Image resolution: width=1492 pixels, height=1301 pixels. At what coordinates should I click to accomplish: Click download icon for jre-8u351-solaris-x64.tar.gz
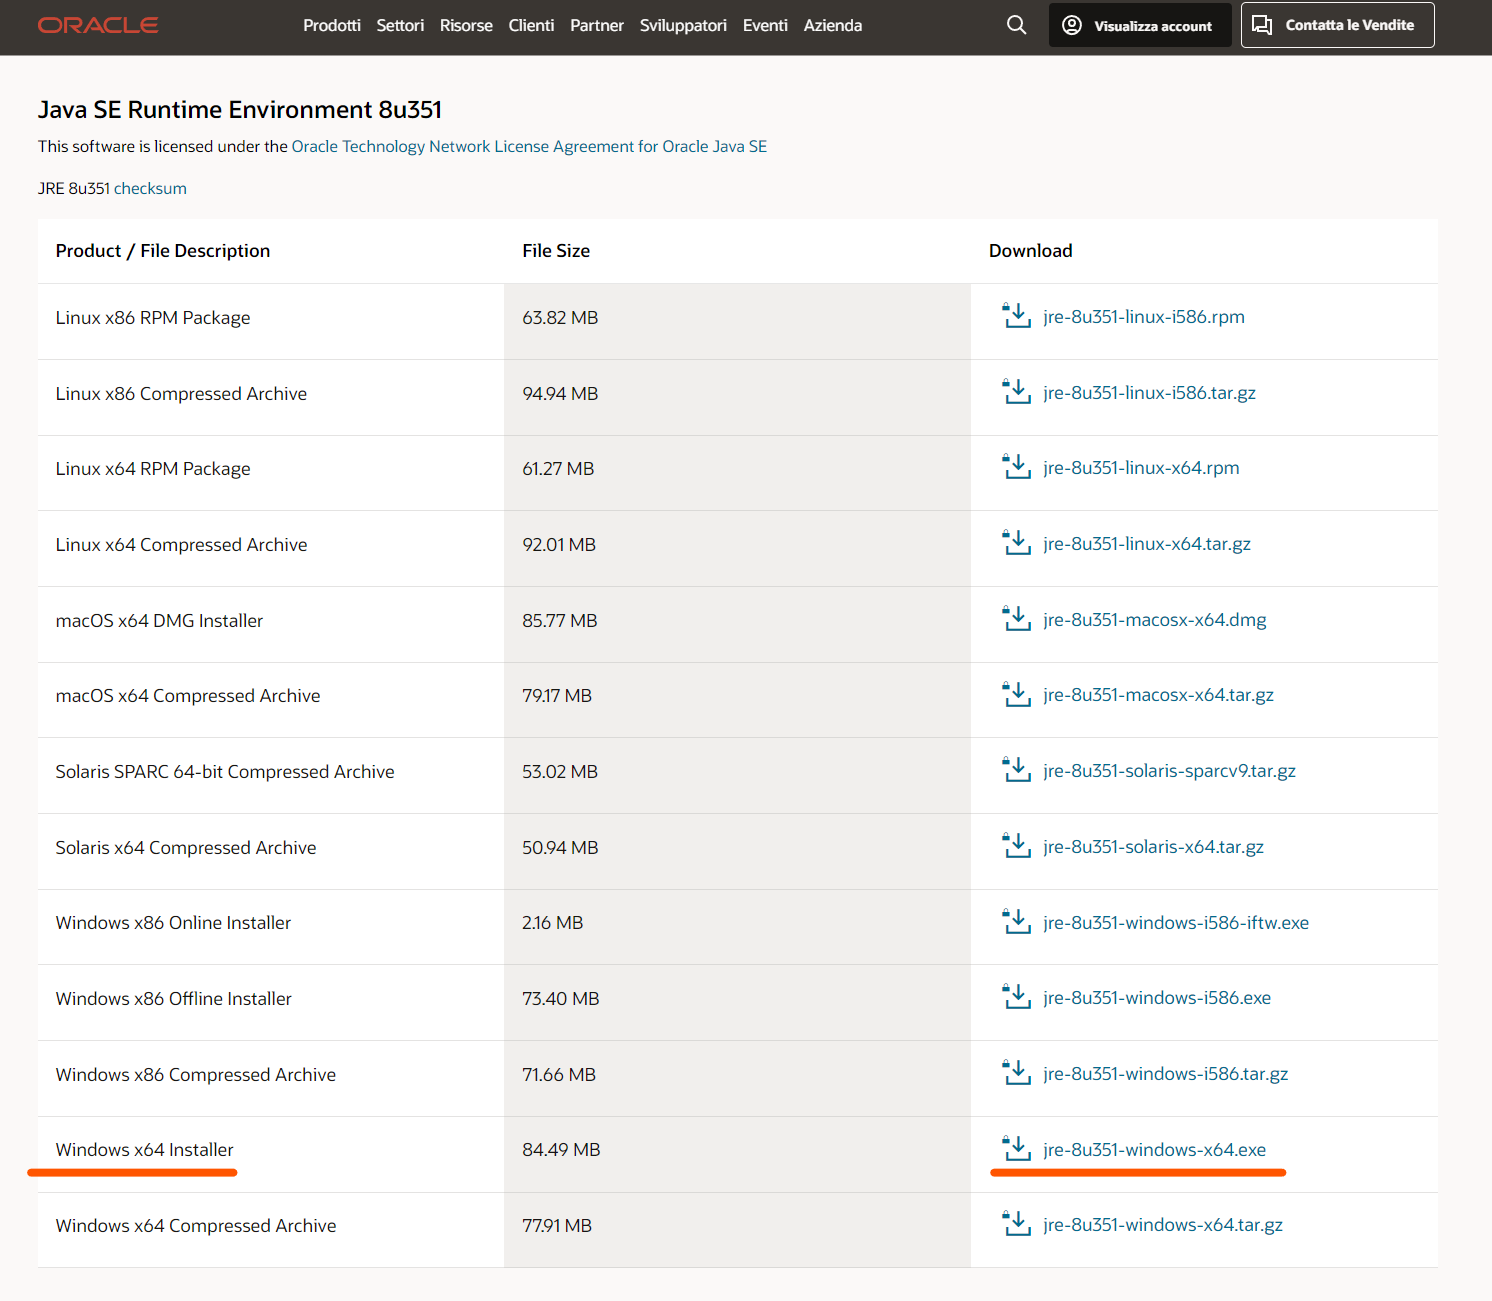pos(1016,846)
